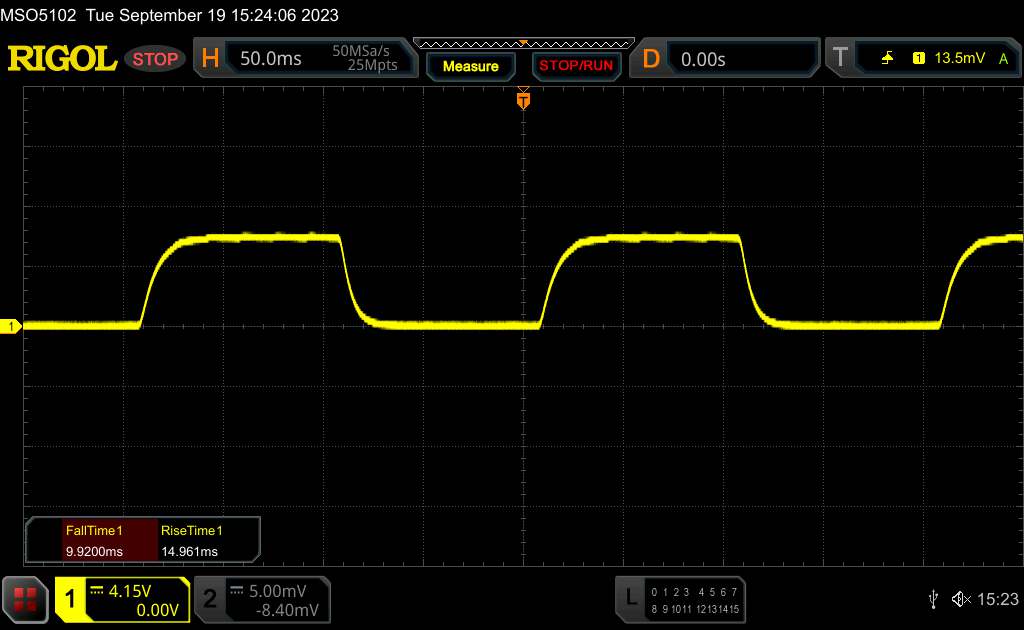Screen dimensions: 1024x630
Task: Select channel 1 0.00V offset value
Action: 157,610
